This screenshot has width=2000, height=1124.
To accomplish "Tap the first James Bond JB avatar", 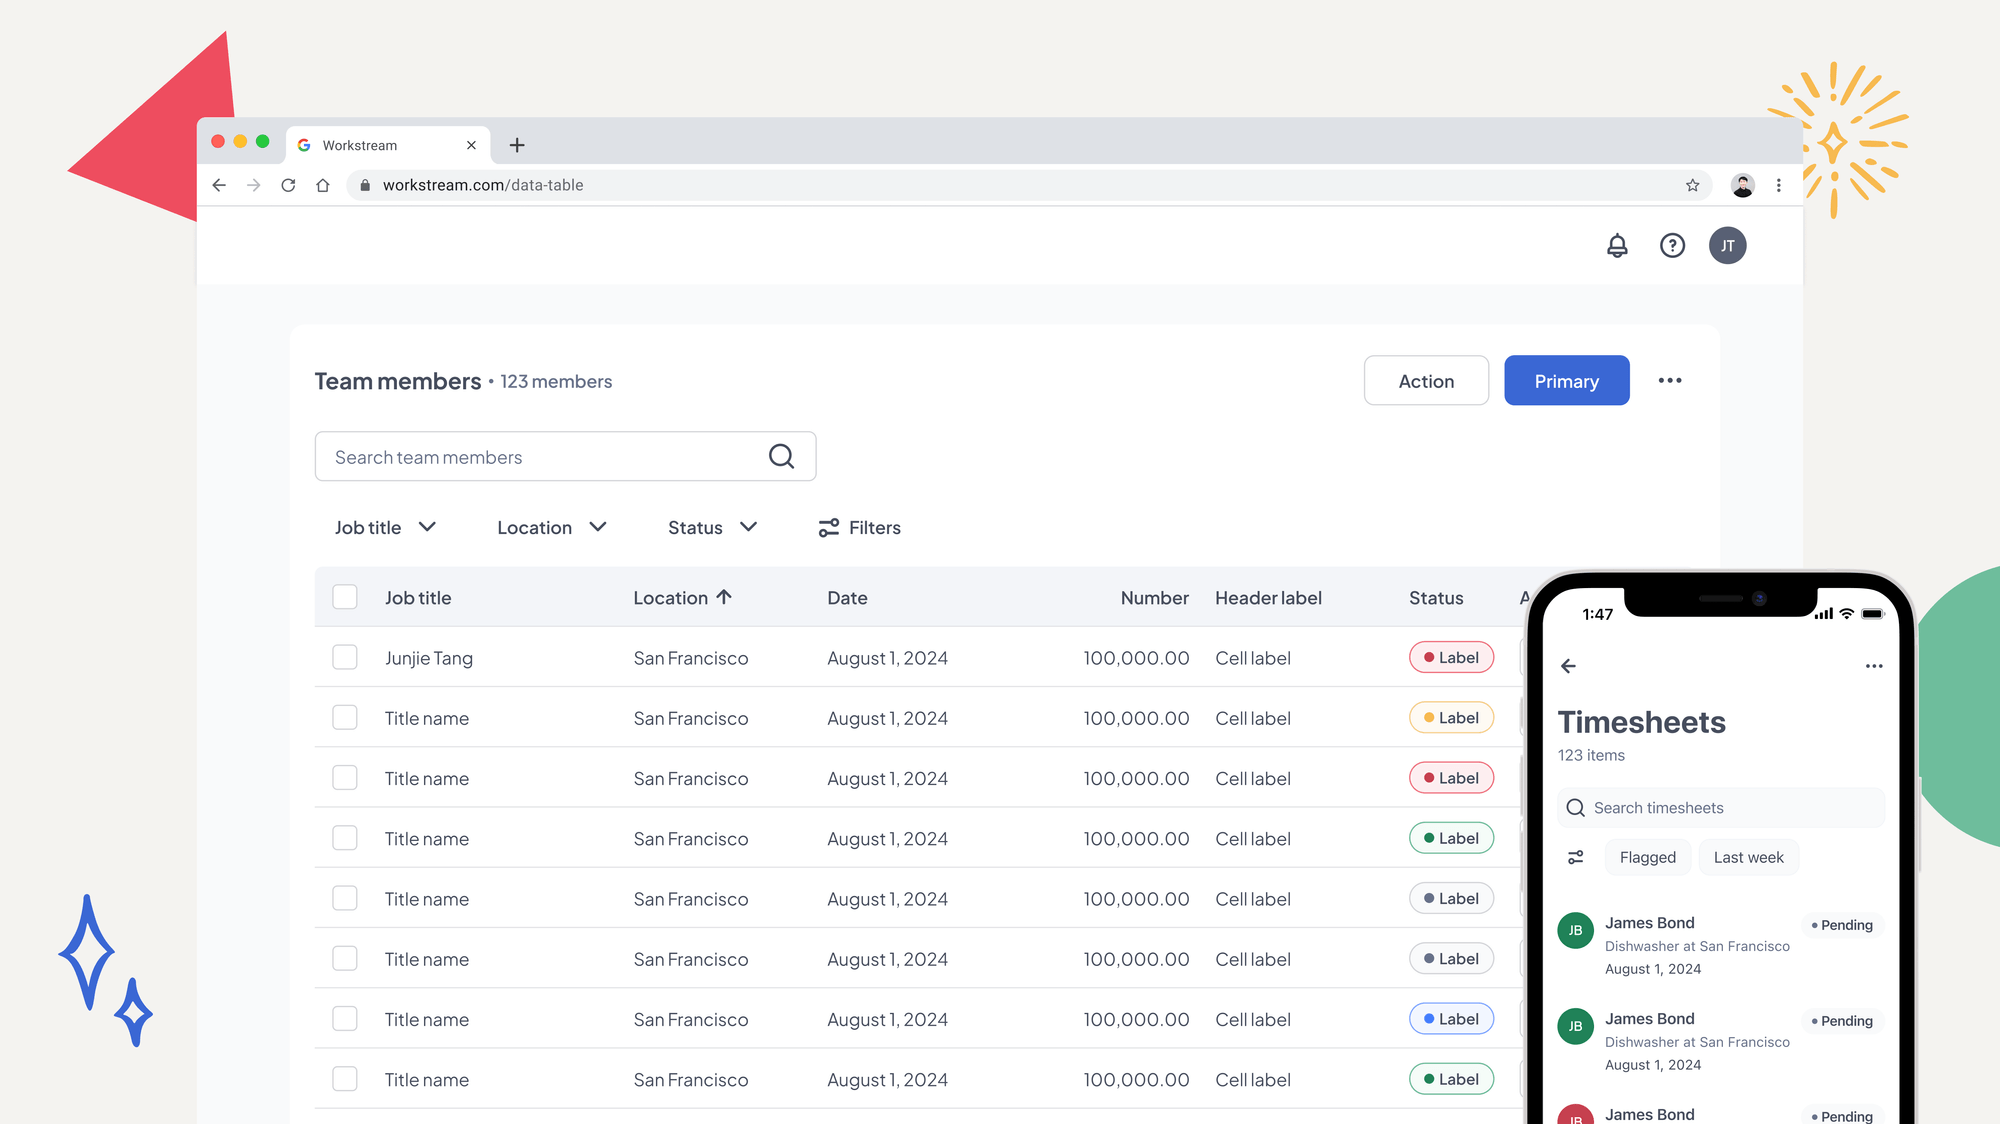I will (1576, 930).
